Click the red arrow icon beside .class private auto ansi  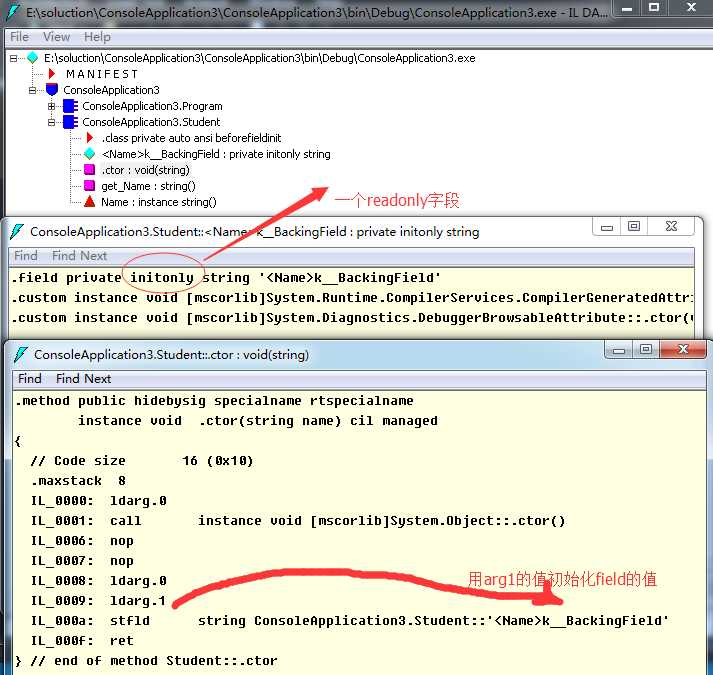[x=90, y=138]
